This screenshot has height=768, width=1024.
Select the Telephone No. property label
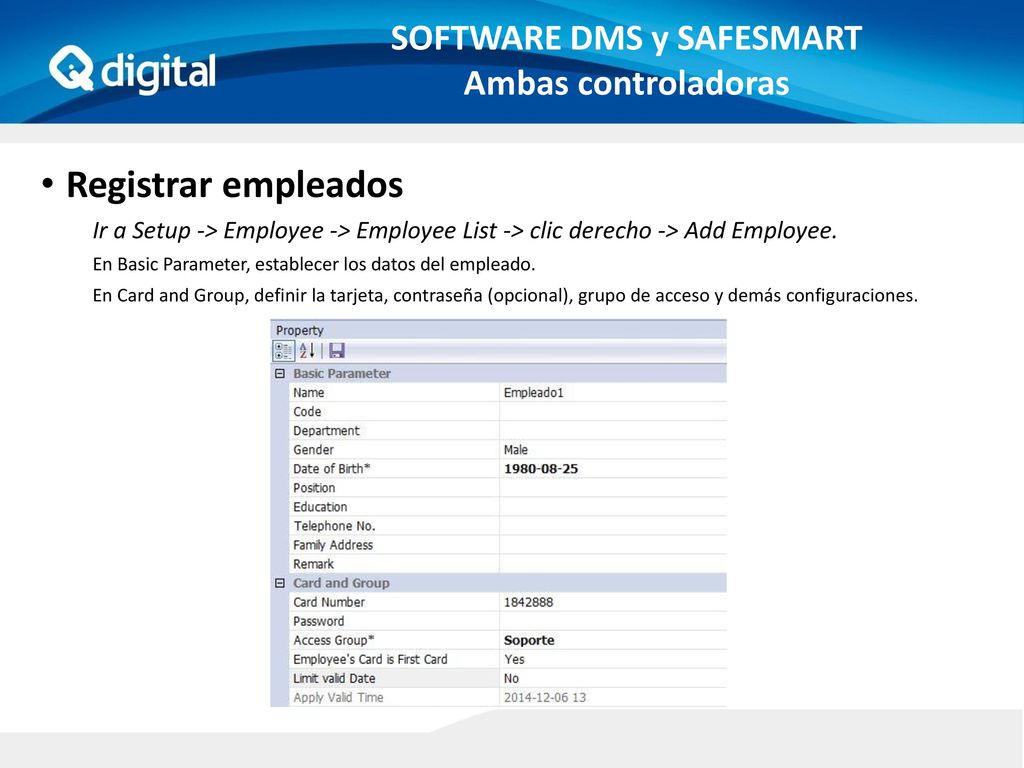tap(334, 526)
